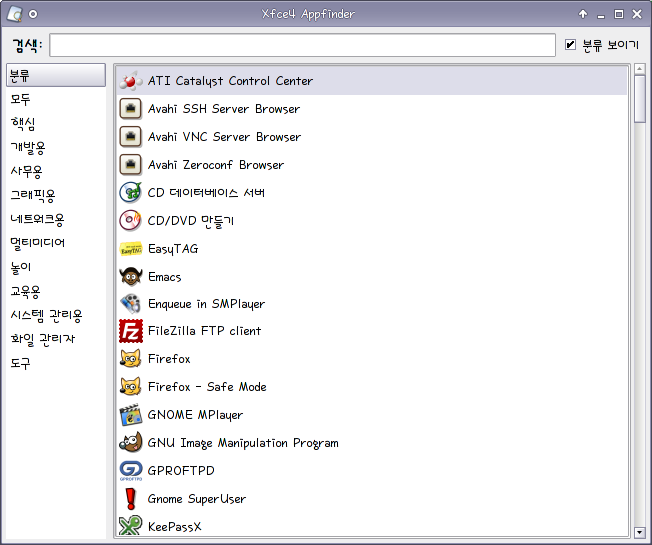Select the 그래픽용 category
652x545 pixels.
coord(33,195)
